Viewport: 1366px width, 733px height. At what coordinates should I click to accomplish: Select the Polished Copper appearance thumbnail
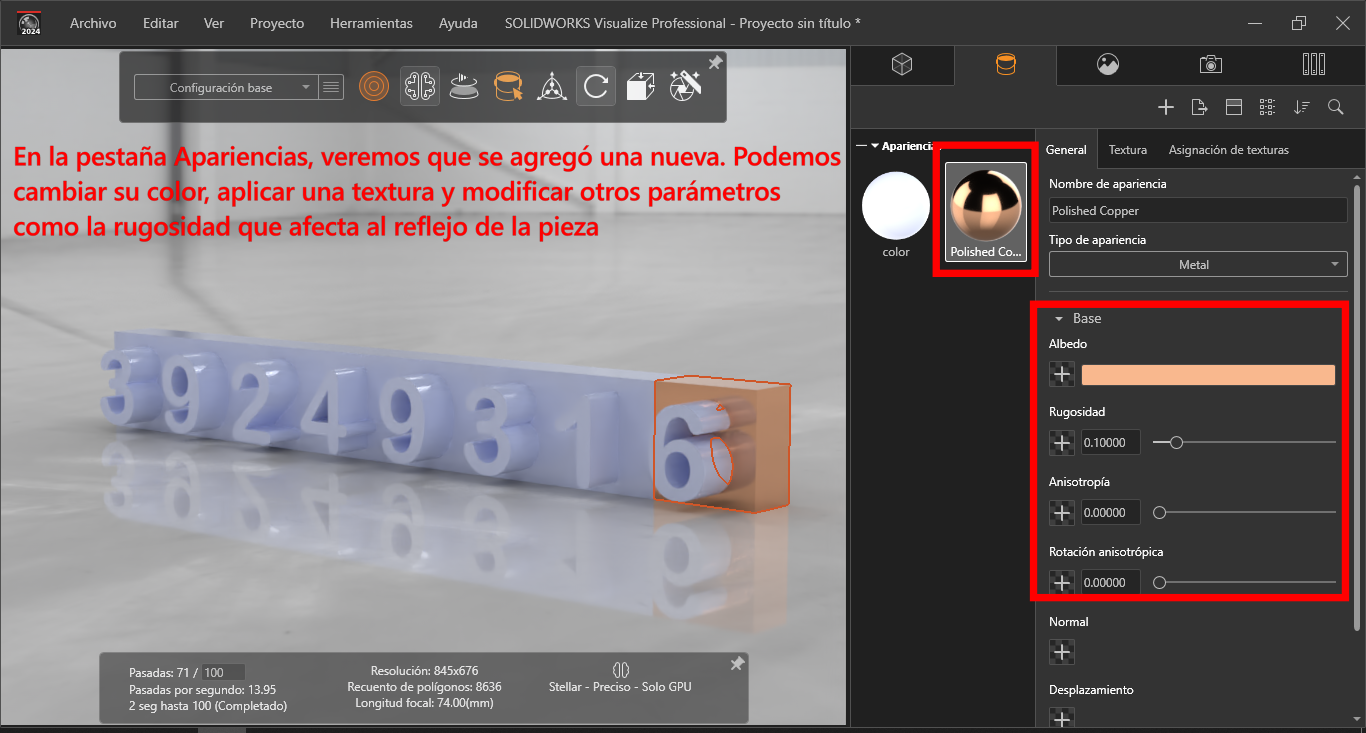(986, 211)
